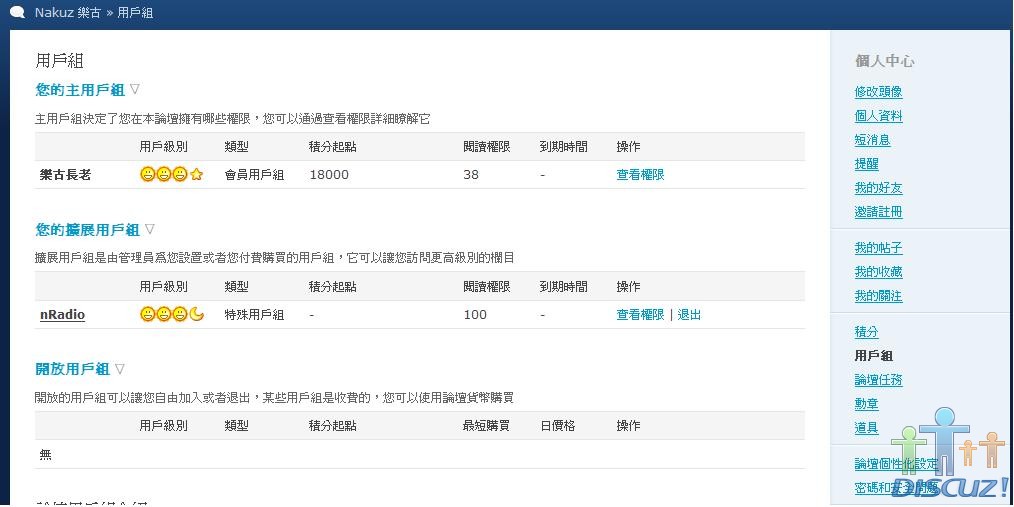Click the moon rank icon for nRadio

tap(197, 314)
